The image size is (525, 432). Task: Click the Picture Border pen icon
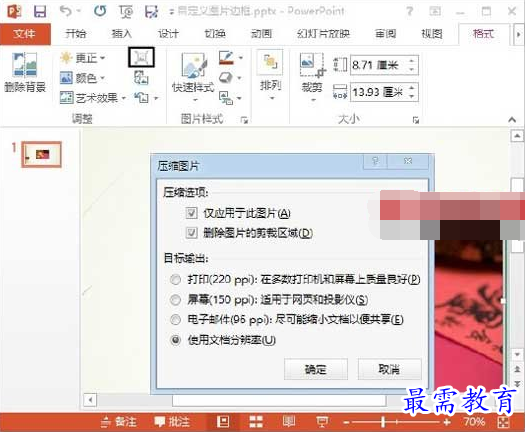(226, 58)
